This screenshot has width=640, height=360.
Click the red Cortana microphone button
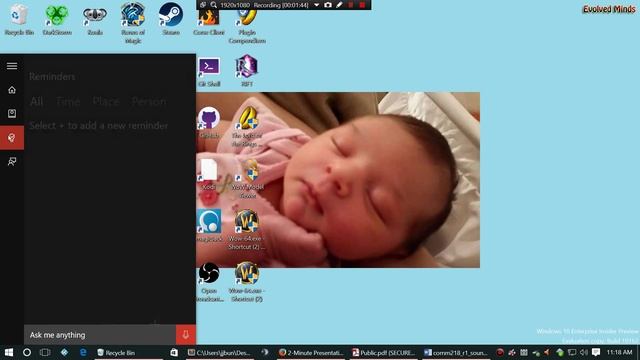tap(186, 335)
